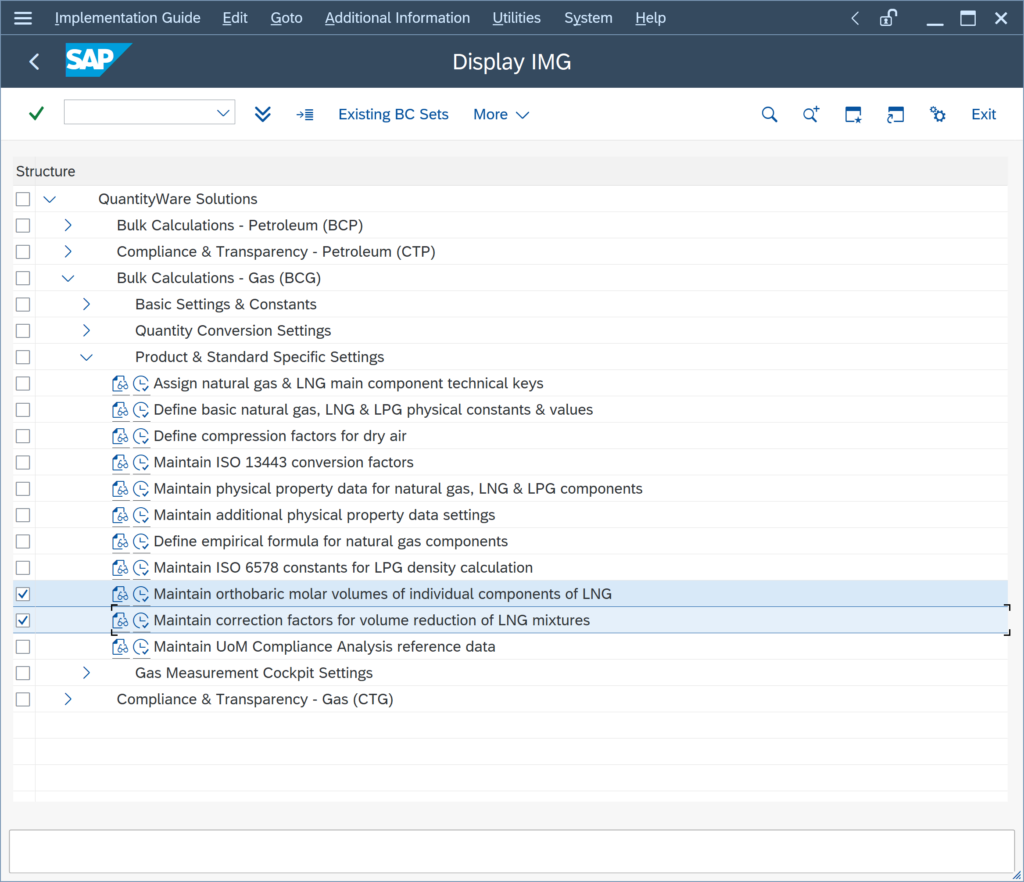1024x882 pixels.
Task: Collapse Bulk Calculations - Gas (BCG) node
Action: [68, 278]
